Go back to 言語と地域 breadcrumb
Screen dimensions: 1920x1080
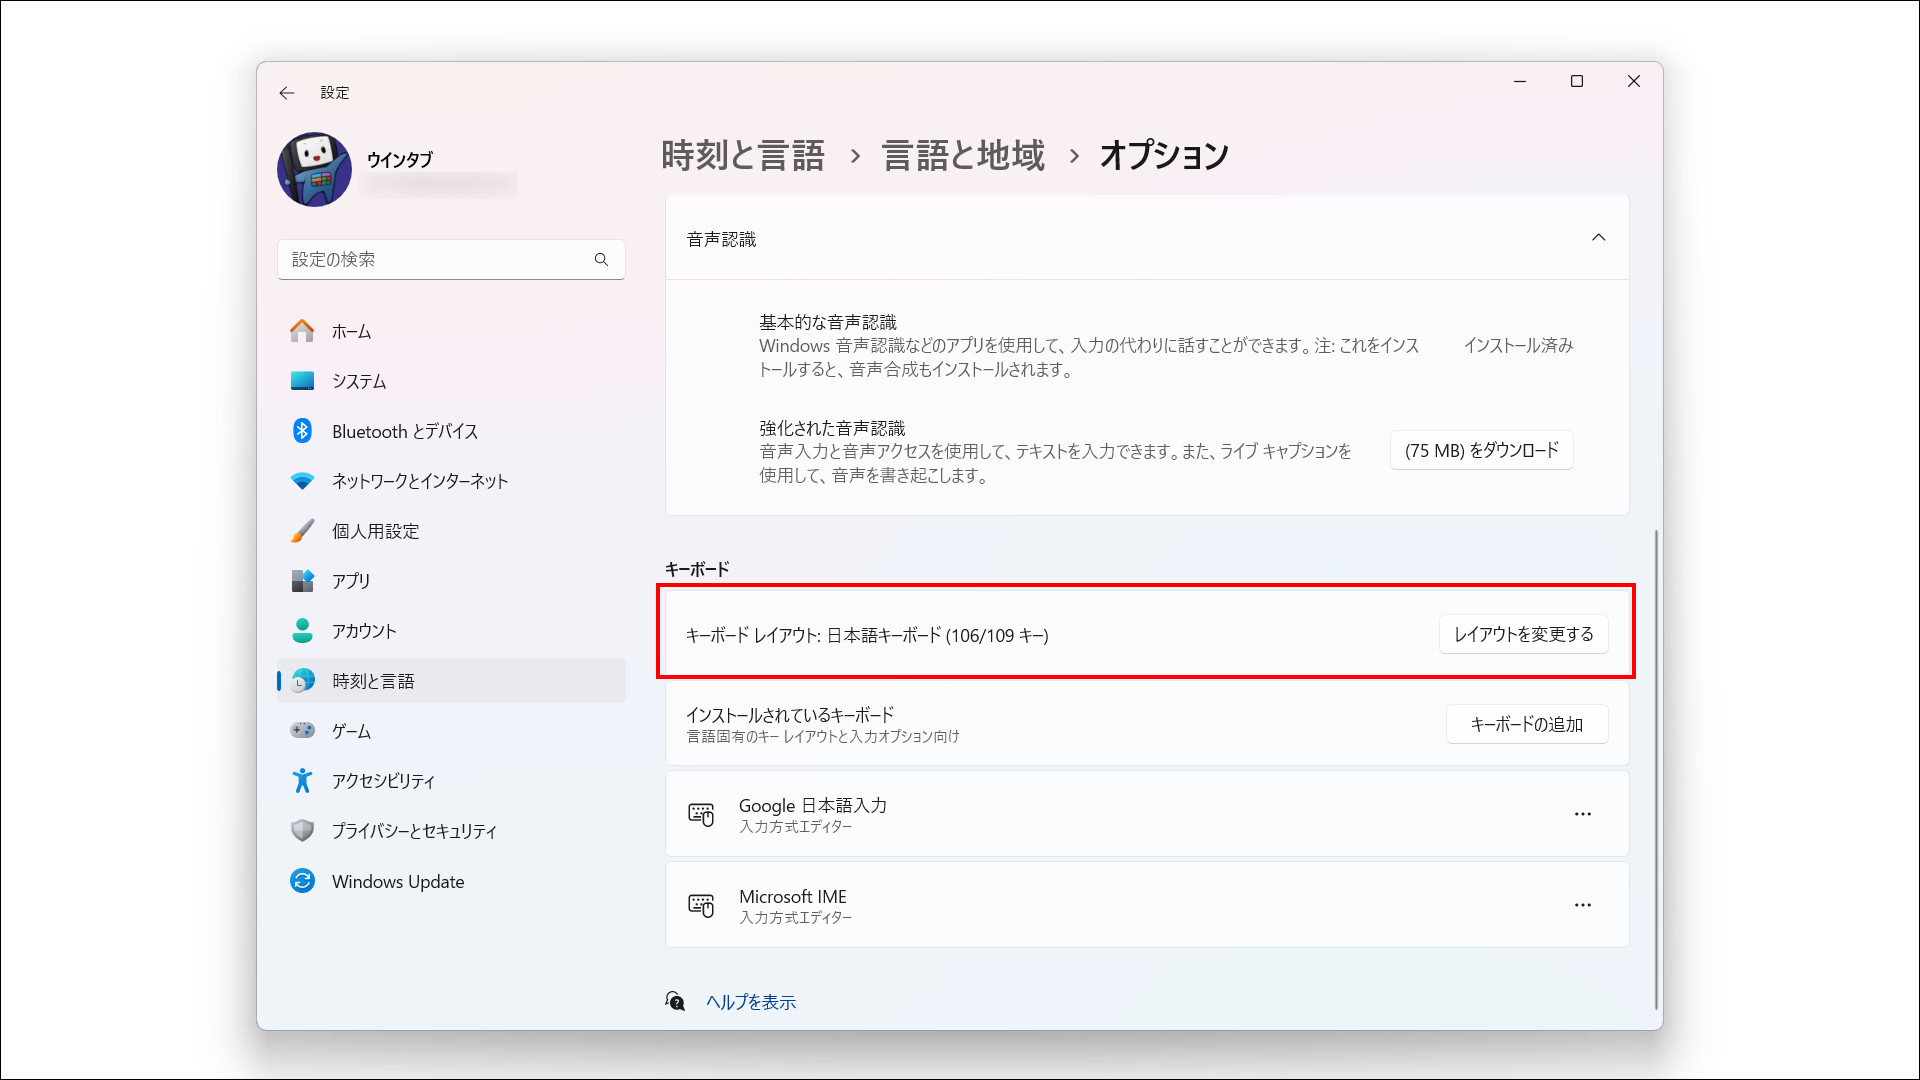point(961,155)
